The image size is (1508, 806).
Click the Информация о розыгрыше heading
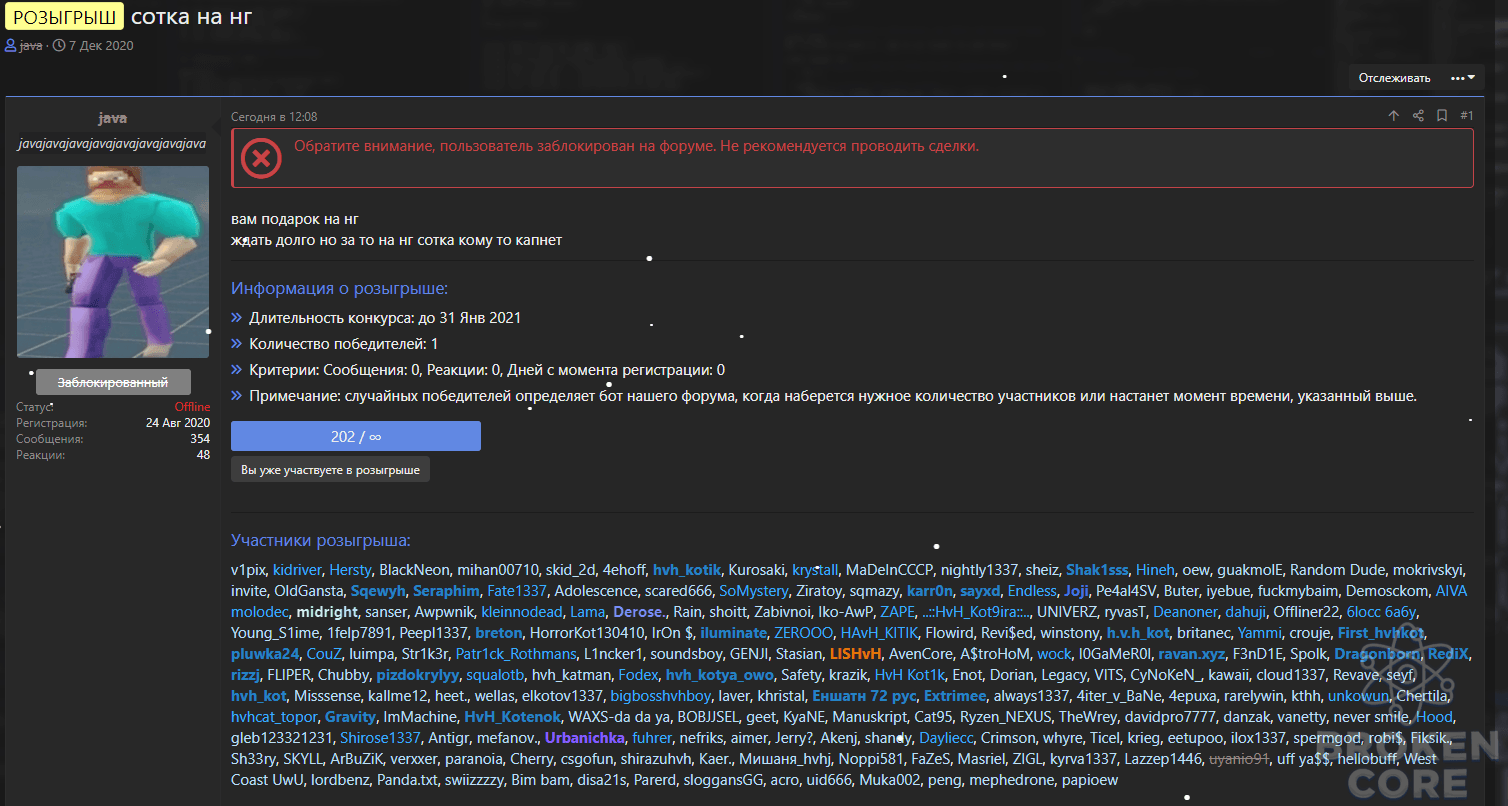click(x=340, y=289)
